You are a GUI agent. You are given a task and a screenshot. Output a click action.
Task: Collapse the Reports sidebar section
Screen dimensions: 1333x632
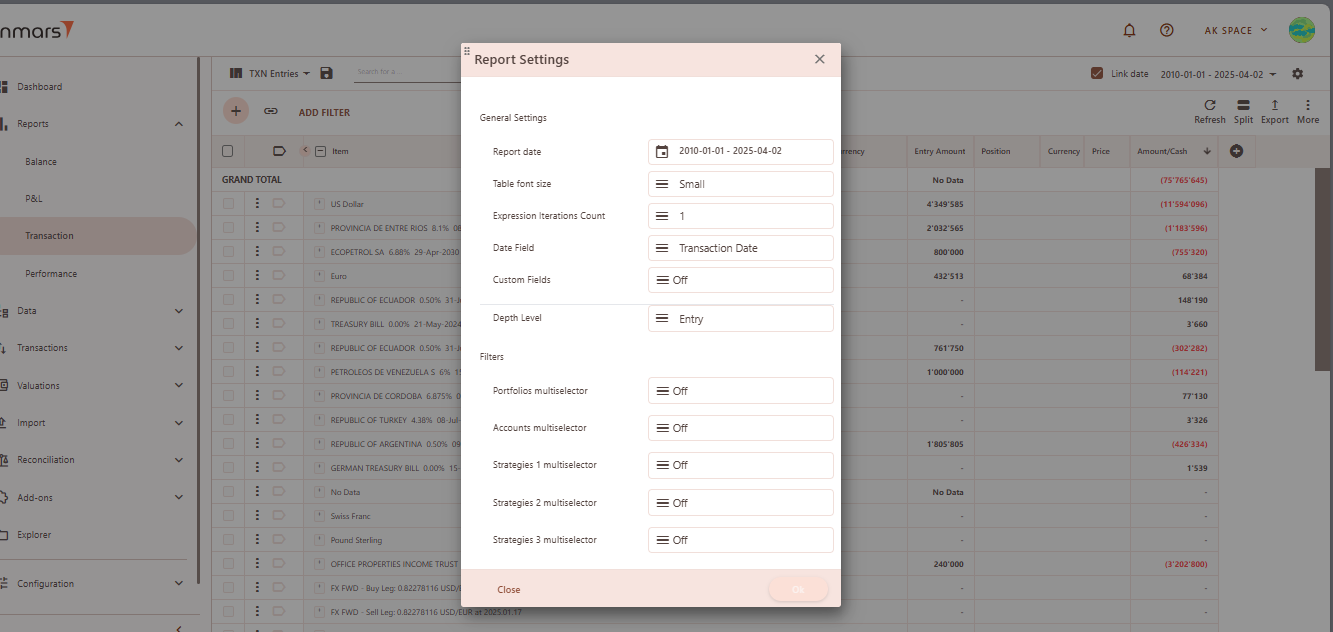(179, 124)
